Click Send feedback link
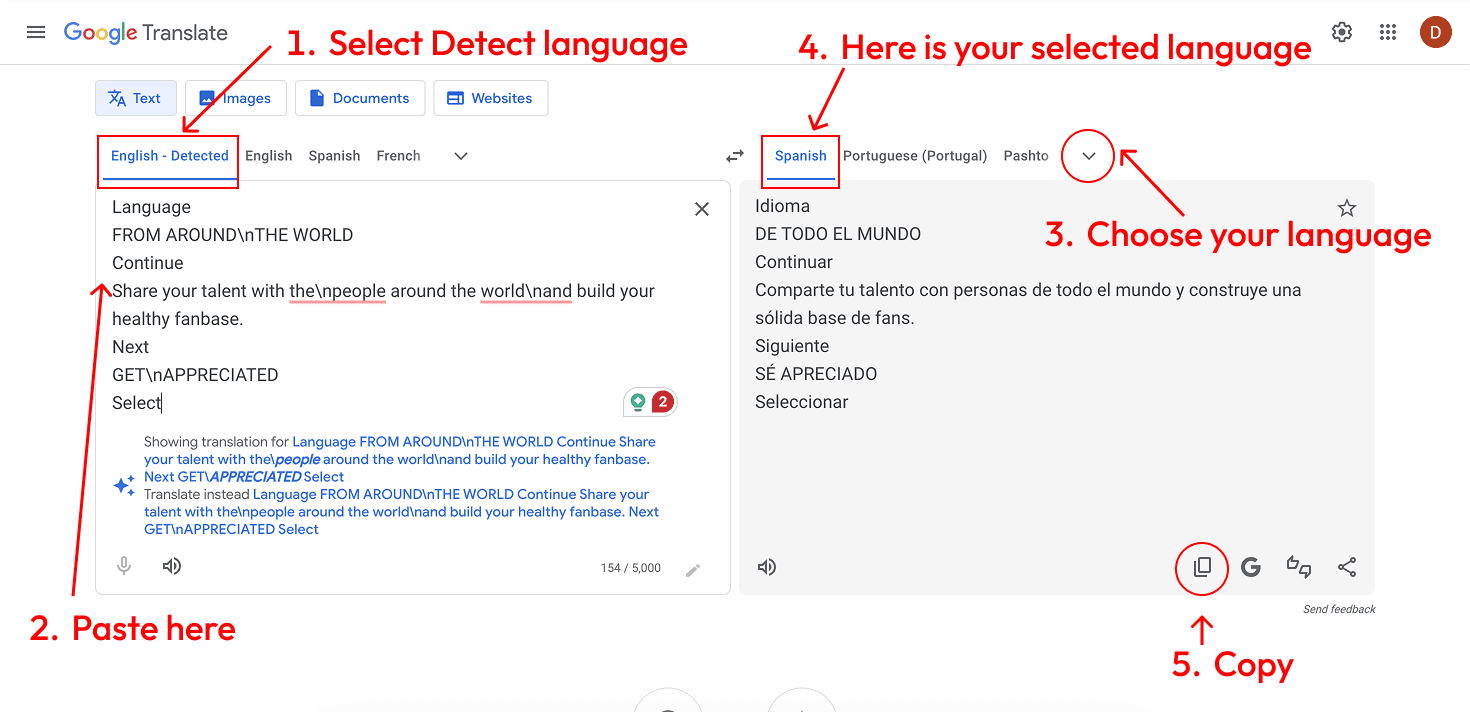 click(1338, 609)
